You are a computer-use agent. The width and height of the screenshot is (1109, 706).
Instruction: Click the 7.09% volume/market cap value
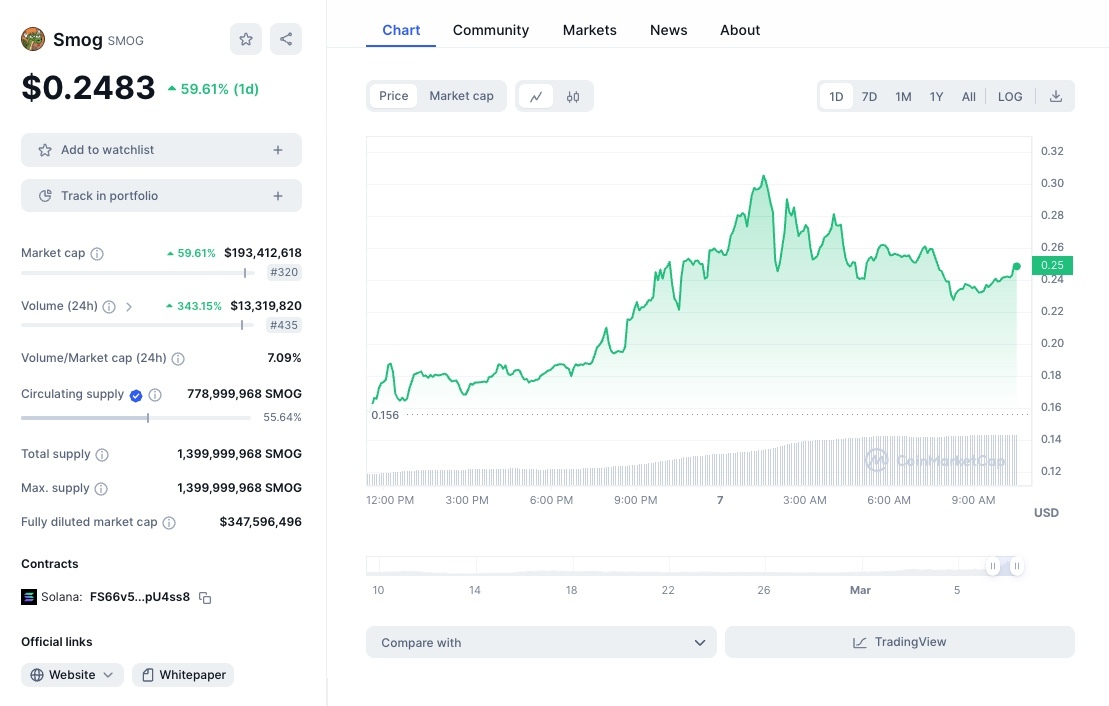(284, 358)
